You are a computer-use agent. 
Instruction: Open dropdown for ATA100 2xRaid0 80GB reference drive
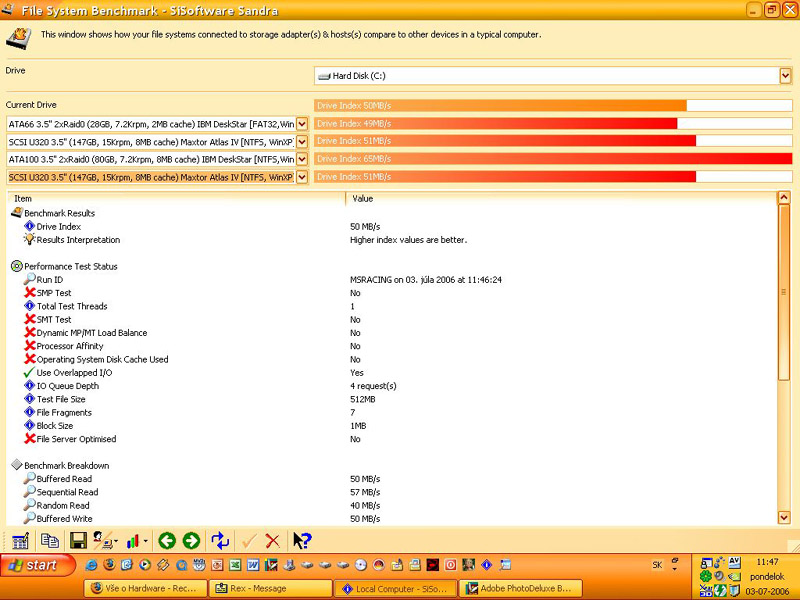[302, 159]
